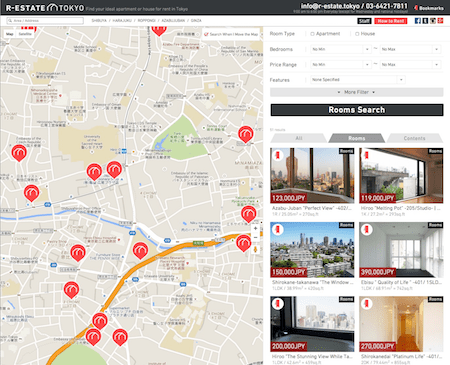Switch to the Contents results tab
The width and height of the screenshot is (450, 365).
414,138
